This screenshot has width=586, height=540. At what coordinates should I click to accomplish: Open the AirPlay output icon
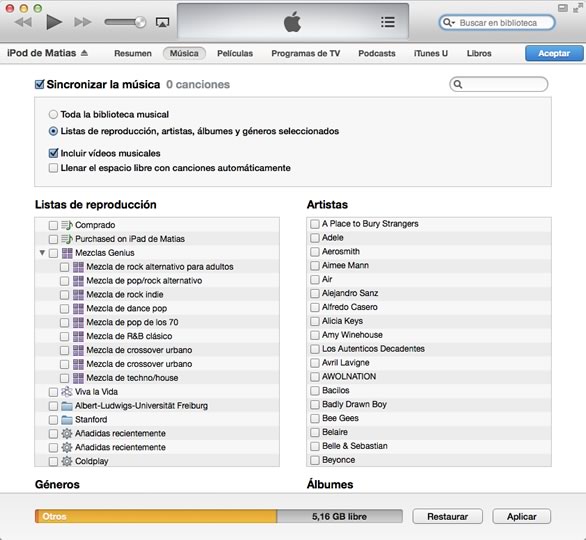pos(162,22)
